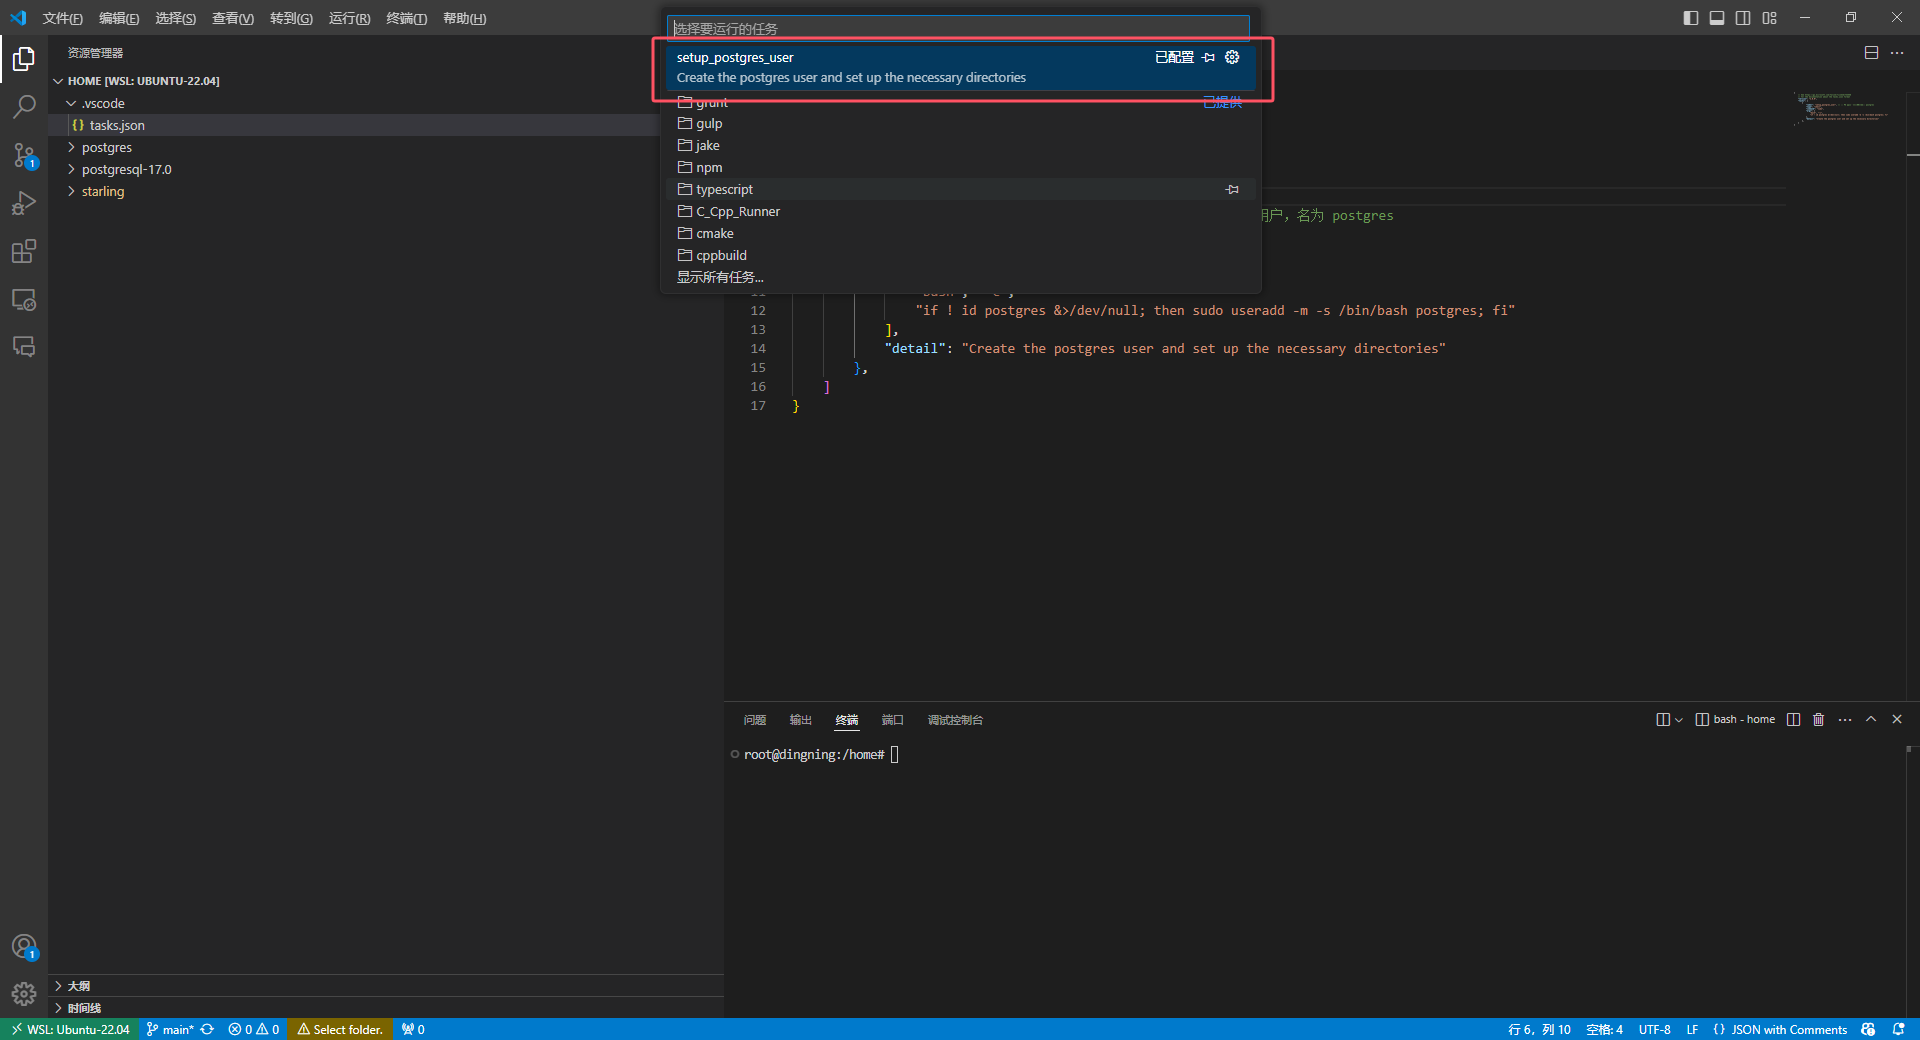Toggle the panel visibility icon in title bar
Viewport: 1920px width, 1040px height.
click(x=1717, y=17)
